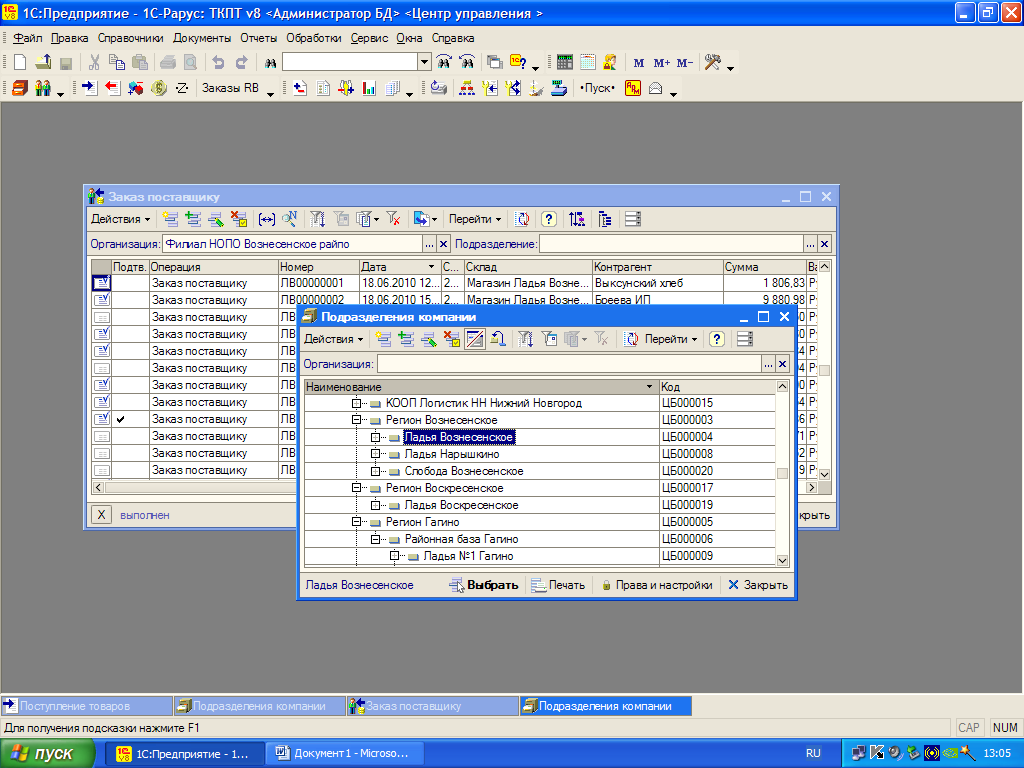Click the vertical scrollbar thumb in departments tree
Screen dimensions: 1024x768
tap(782, 473)
